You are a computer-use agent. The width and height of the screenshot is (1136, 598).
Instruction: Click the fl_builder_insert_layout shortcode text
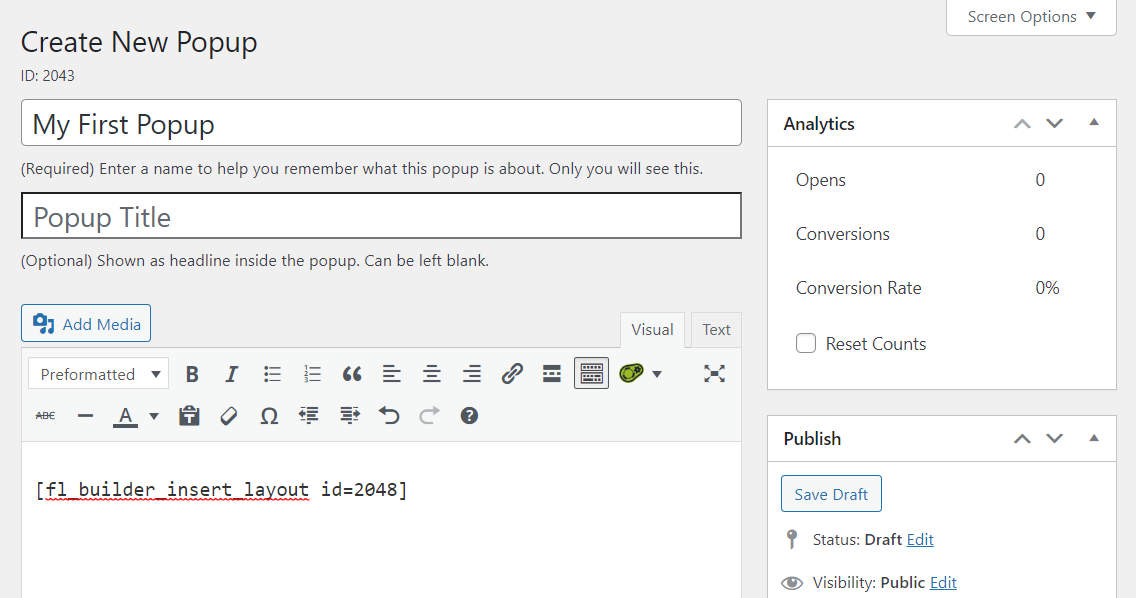point(221,490)
